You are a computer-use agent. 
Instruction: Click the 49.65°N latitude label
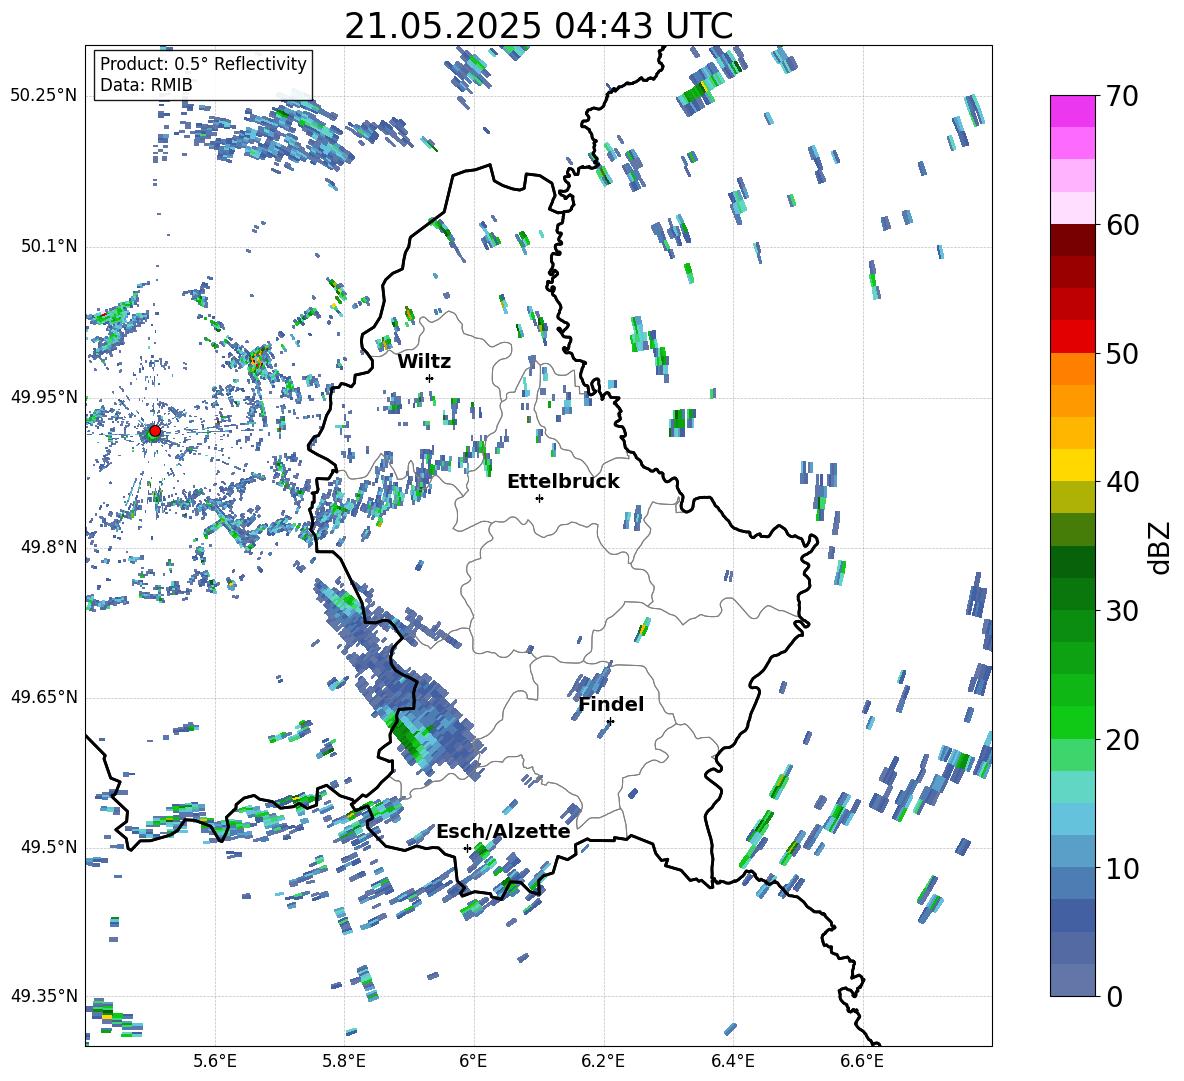click(44, 697)
